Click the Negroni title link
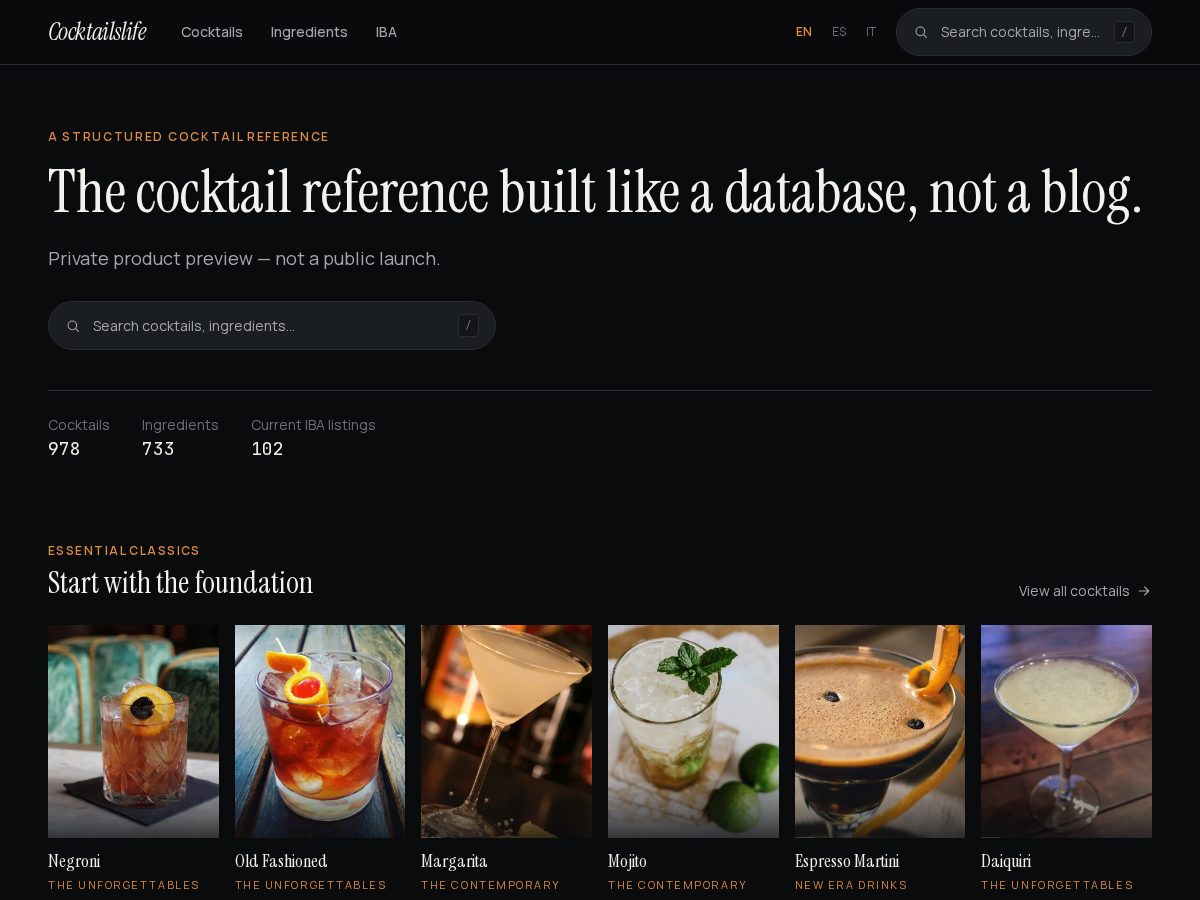This screenshot has width=1200, height=900. [74, 861]
